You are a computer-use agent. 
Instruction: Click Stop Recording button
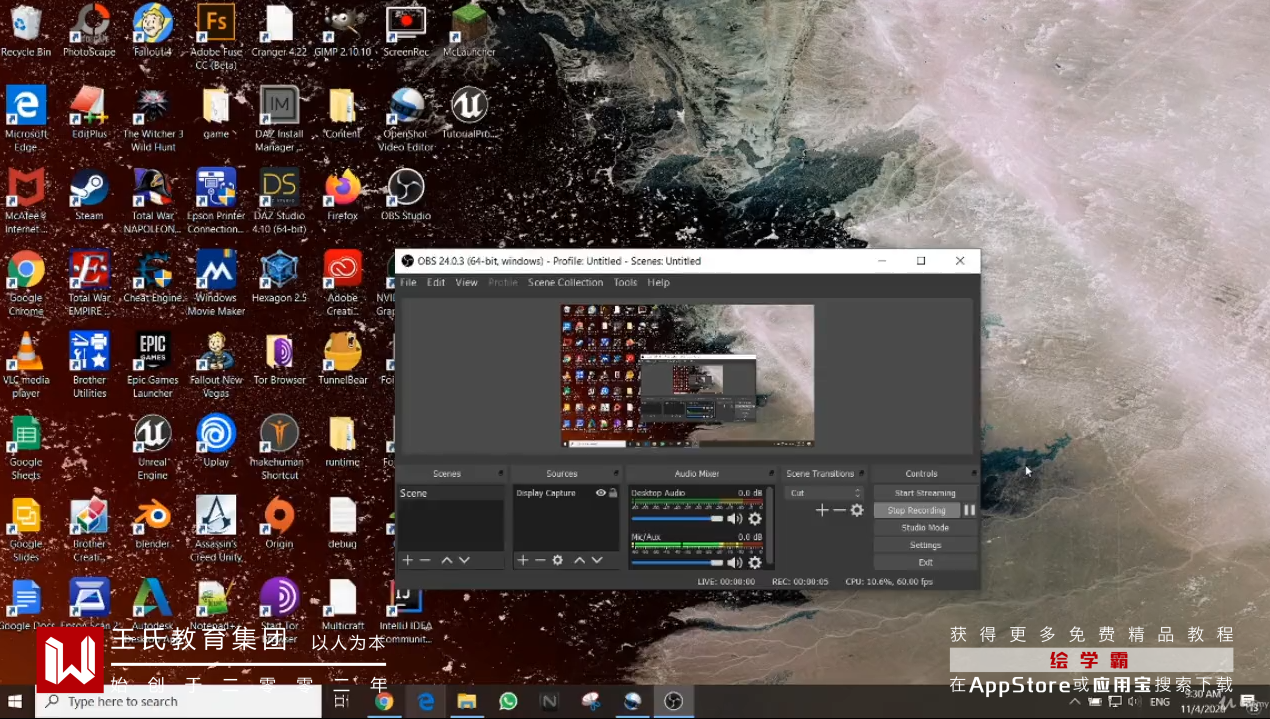(x=916, y=510)
